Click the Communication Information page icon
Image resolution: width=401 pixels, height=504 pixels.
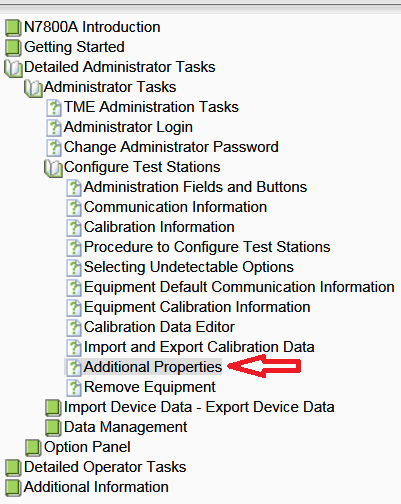pyautogui.click(x=74, y=208)
